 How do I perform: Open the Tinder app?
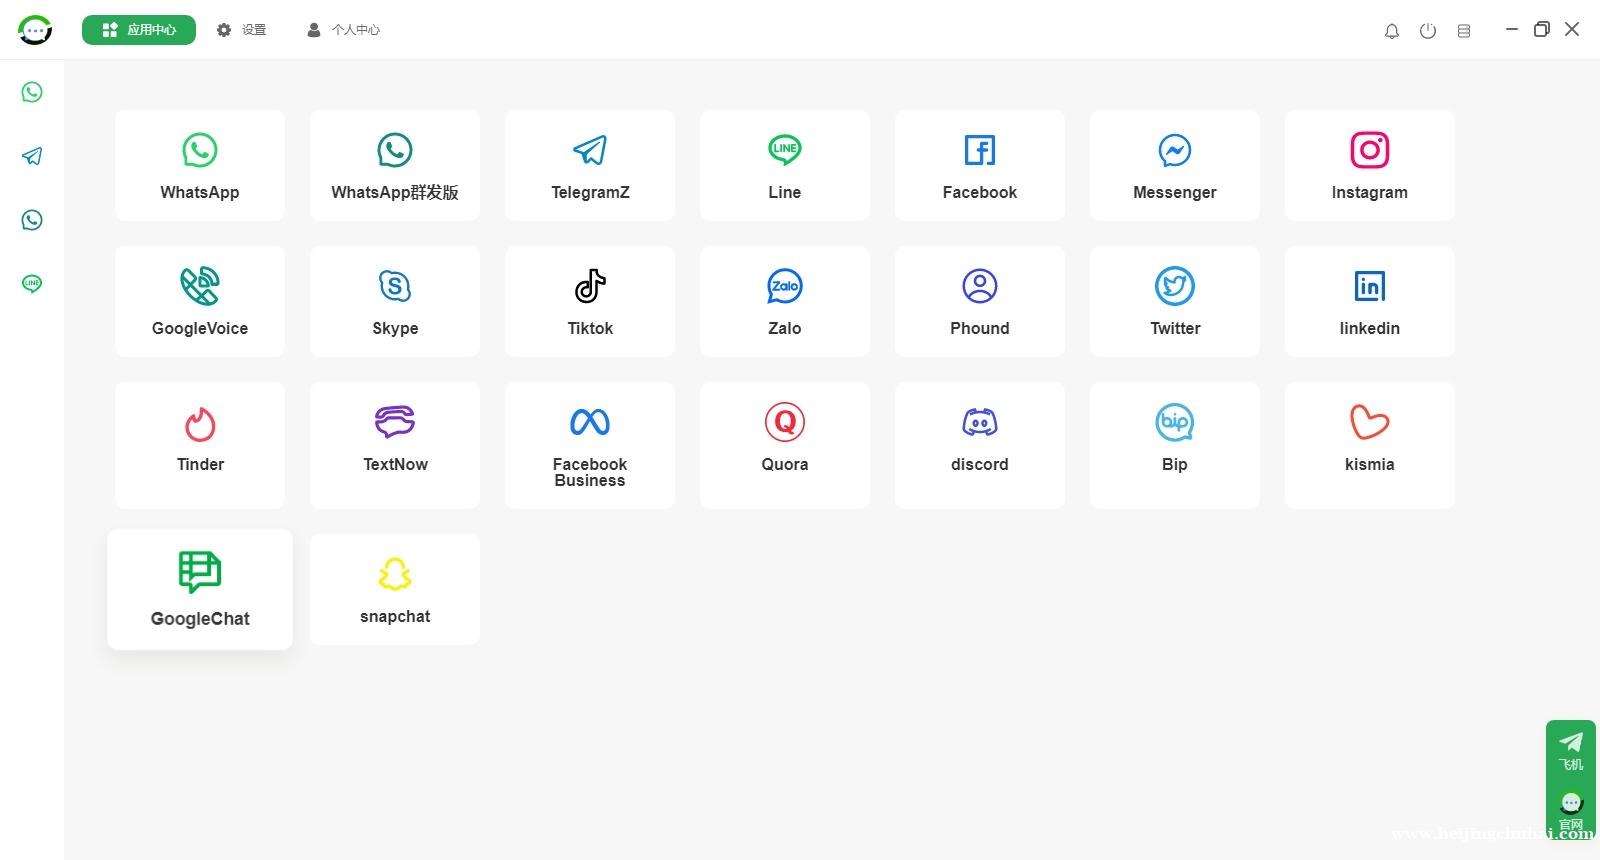coord(200,445)
